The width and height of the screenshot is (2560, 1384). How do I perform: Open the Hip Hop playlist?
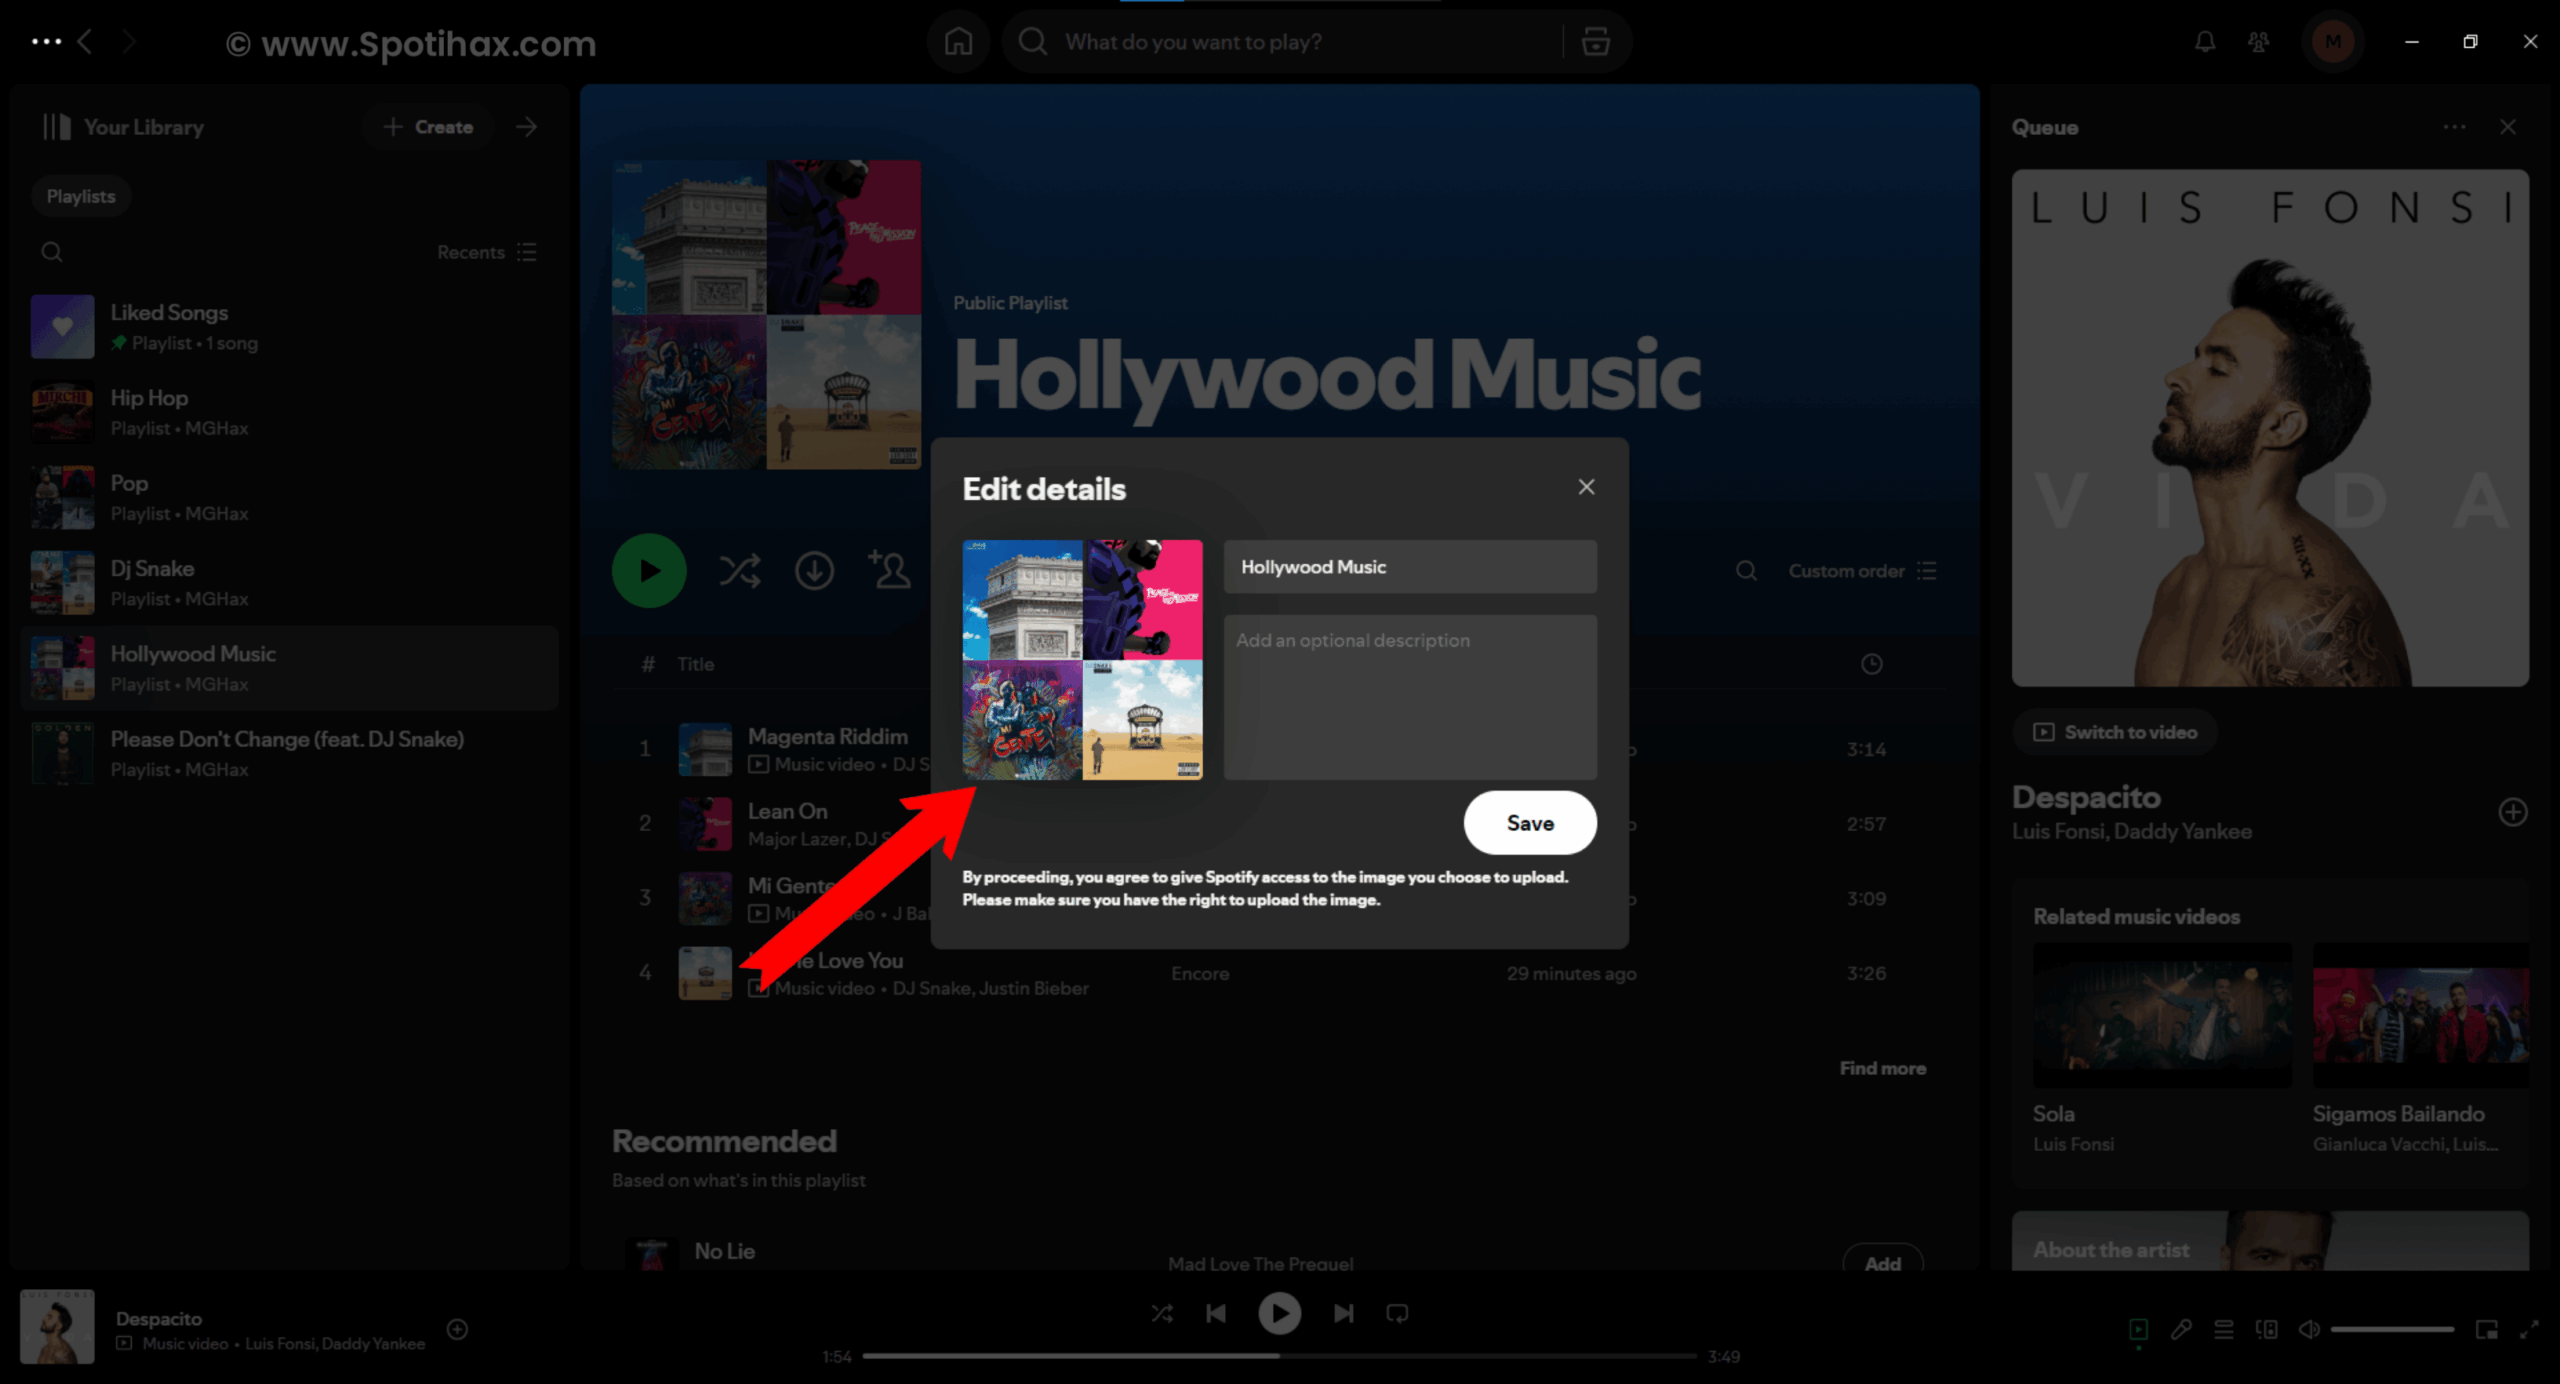[x=289, y=412]
